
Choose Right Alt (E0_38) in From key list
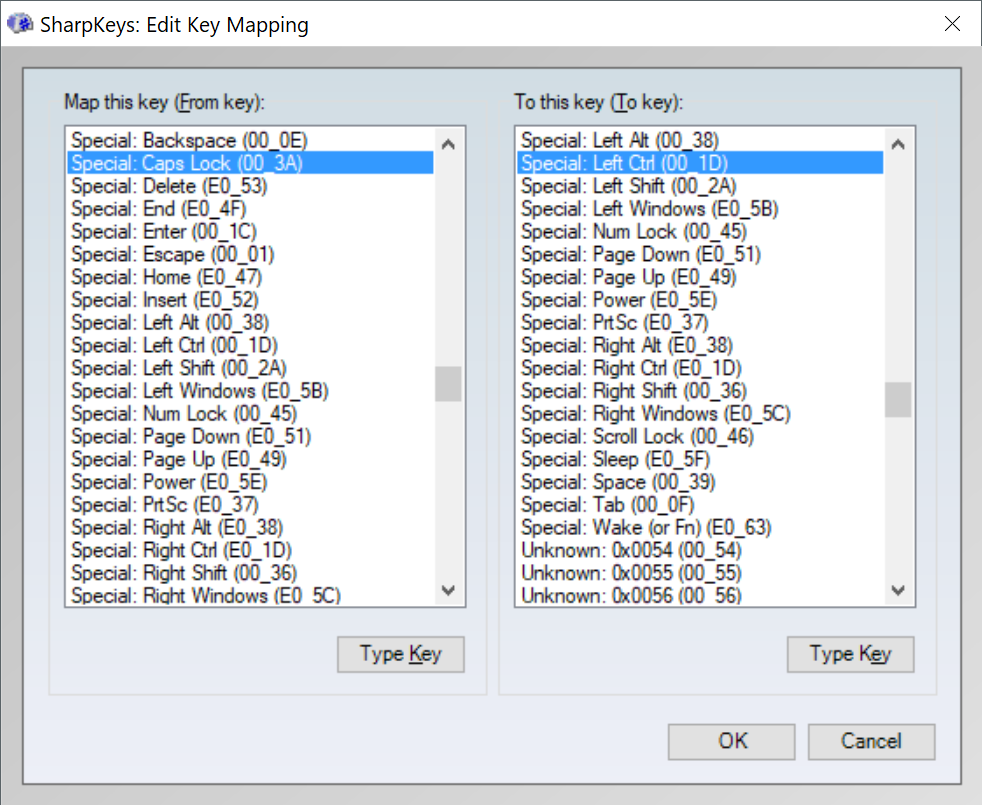[251, 527]
